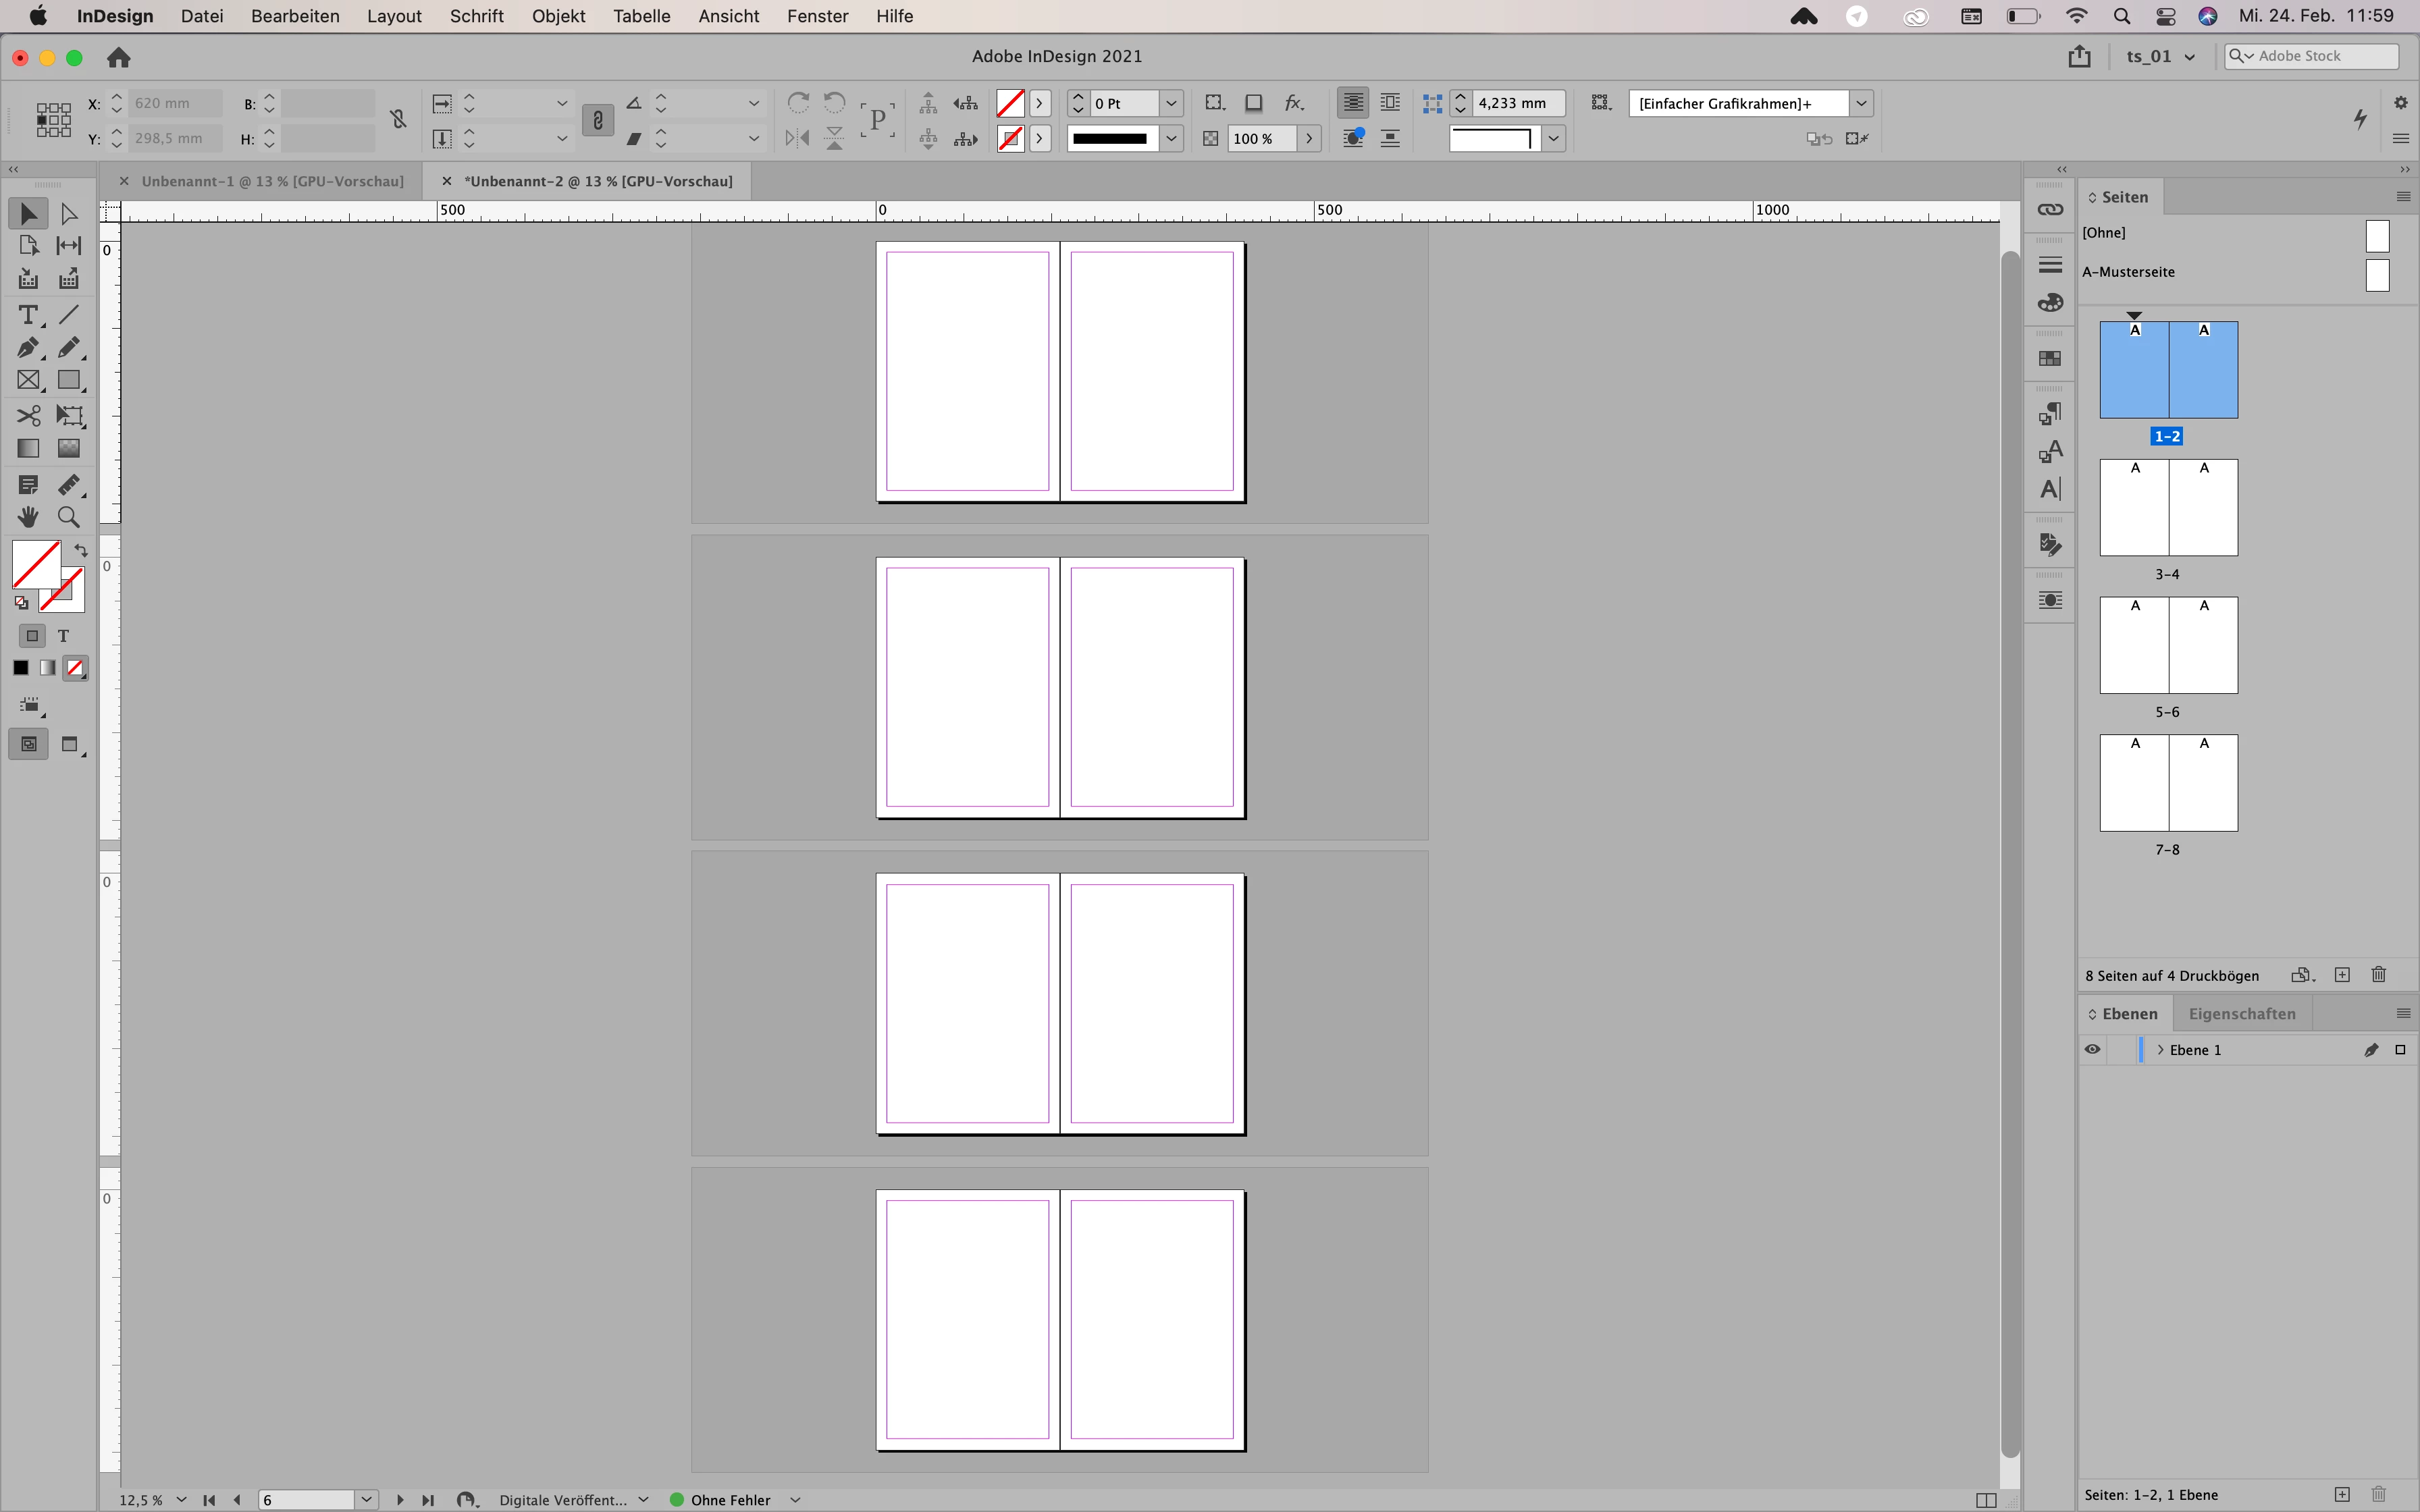Switch to Unbenannt-1 document tab
This screenshot has height=1512, width=2420.
(x=272, y=181)
